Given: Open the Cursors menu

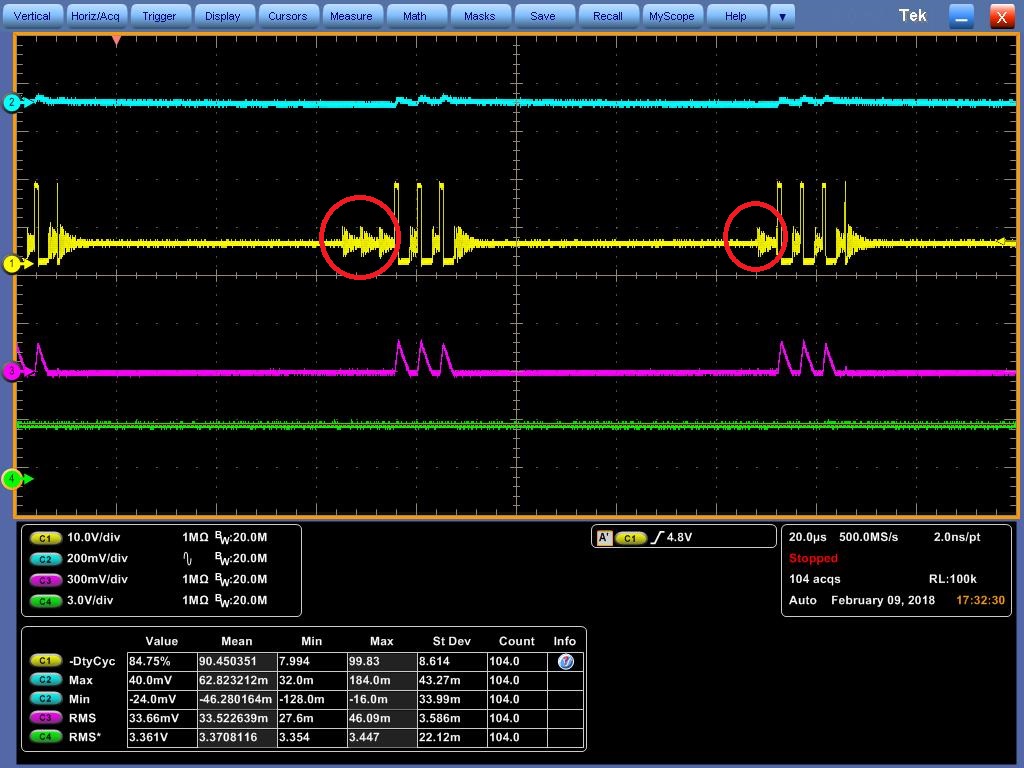Looking at the screenshot, I should point(287,16).
